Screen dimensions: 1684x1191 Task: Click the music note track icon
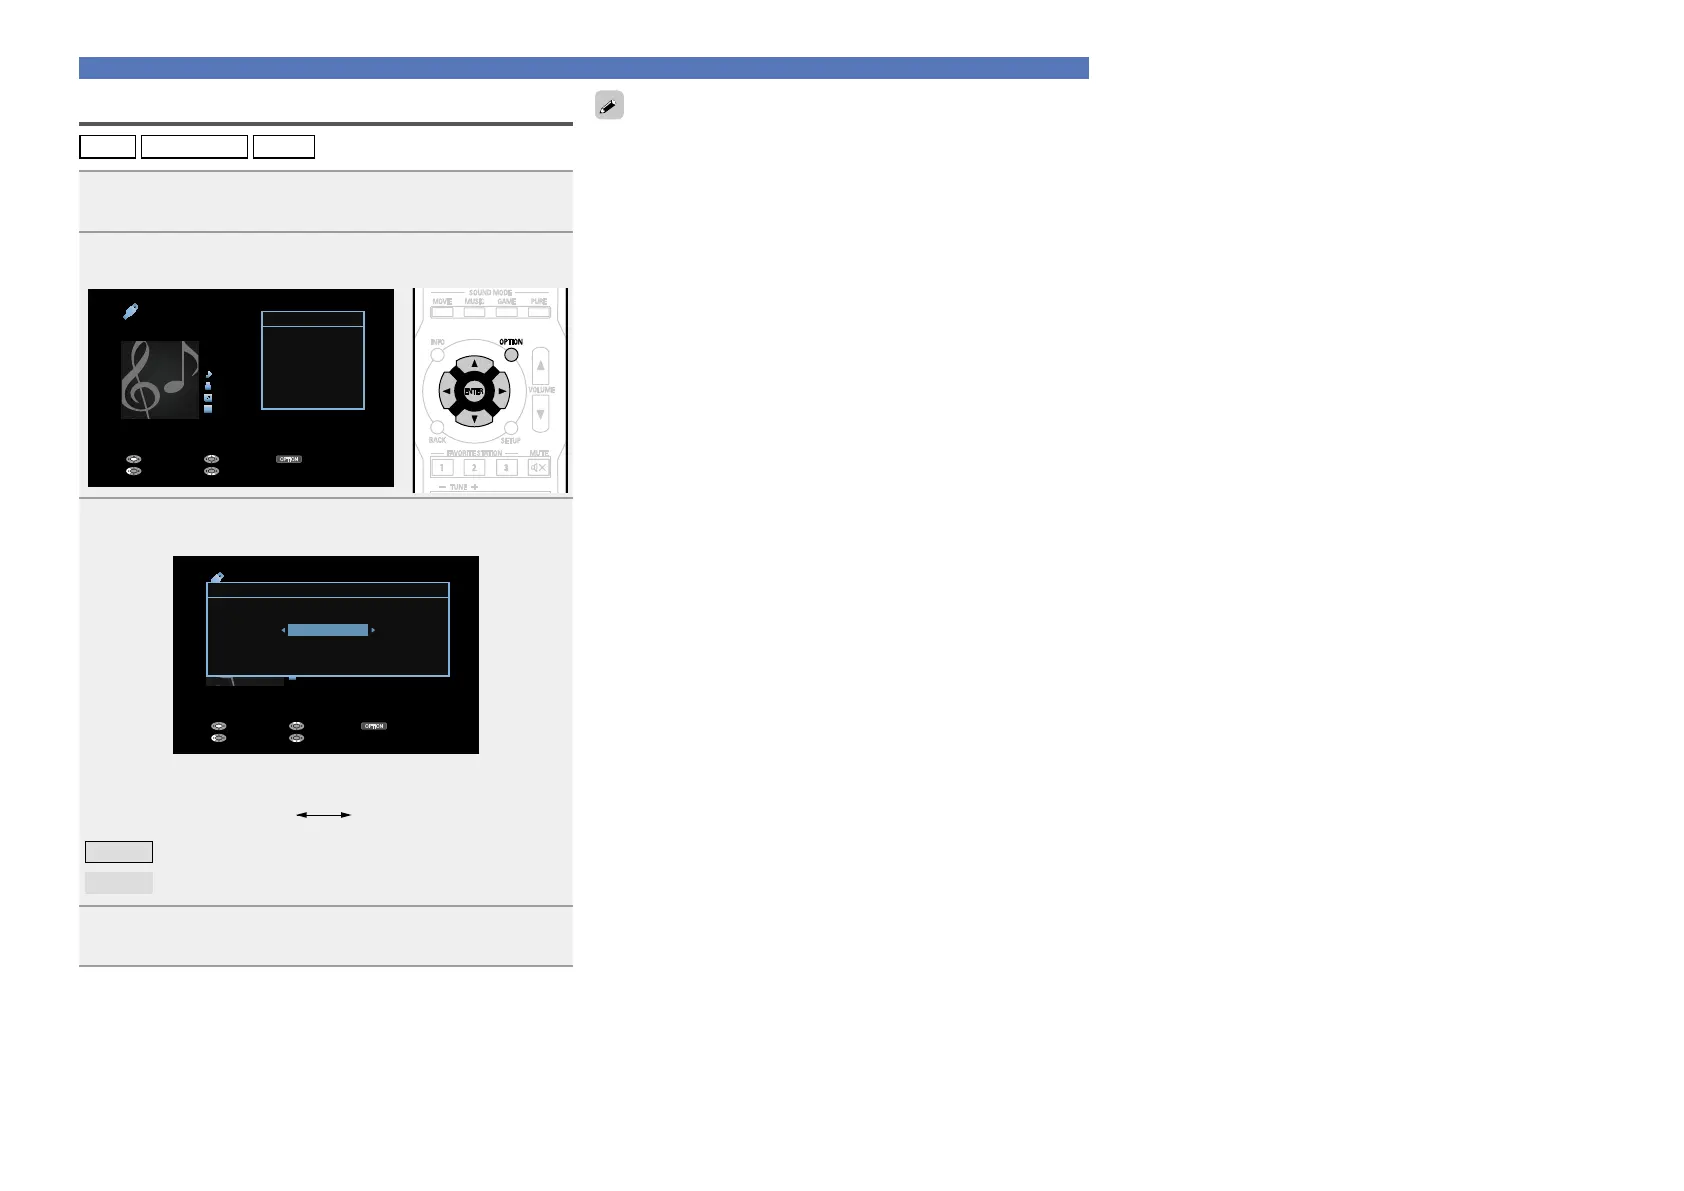(x=208, y=373)
